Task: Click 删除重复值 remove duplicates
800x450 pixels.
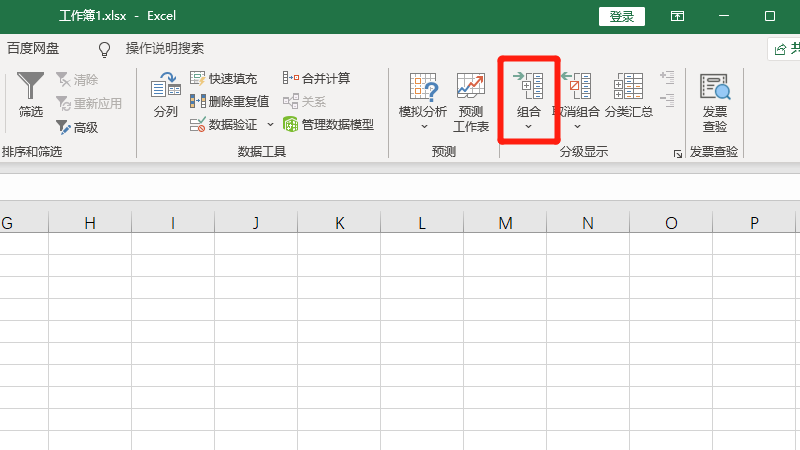Action: click(229, 101)
